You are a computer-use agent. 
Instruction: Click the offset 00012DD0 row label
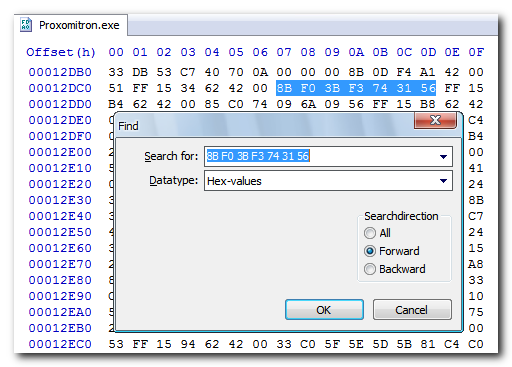coord(60,104)
